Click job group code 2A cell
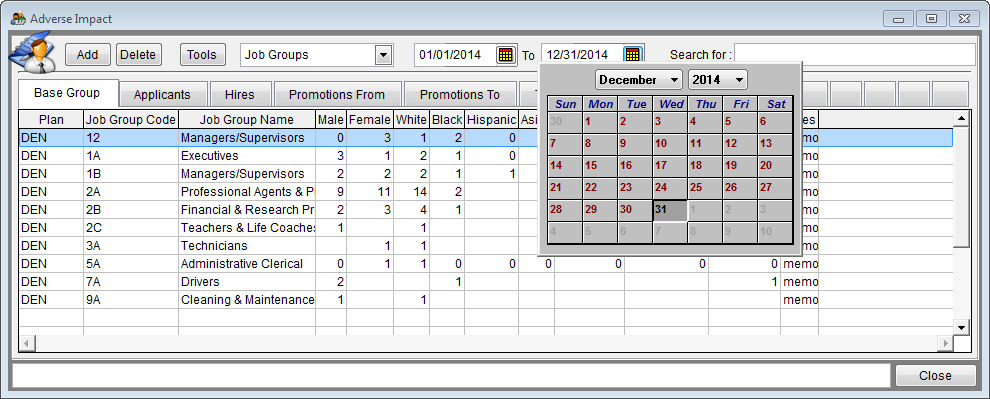The width and height of the screenshot is (990, 399). click(x=131, y=192)
